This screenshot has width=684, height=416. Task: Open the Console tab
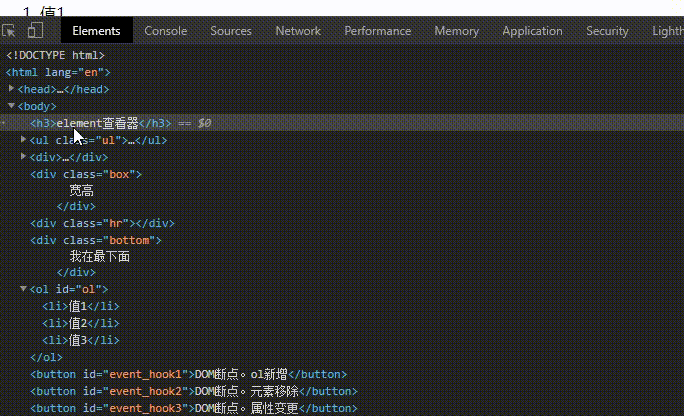pyautogui.click(x=166, y=31)
